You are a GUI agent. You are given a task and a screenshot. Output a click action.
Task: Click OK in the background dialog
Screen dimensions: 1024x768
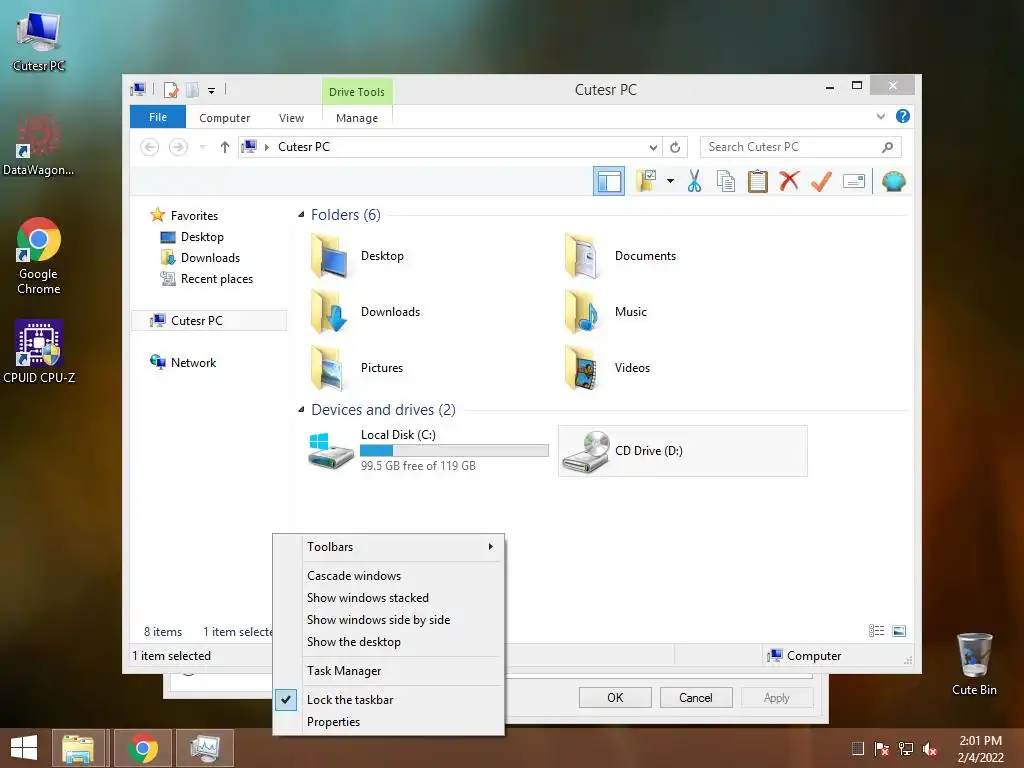(x=615, y=697)
